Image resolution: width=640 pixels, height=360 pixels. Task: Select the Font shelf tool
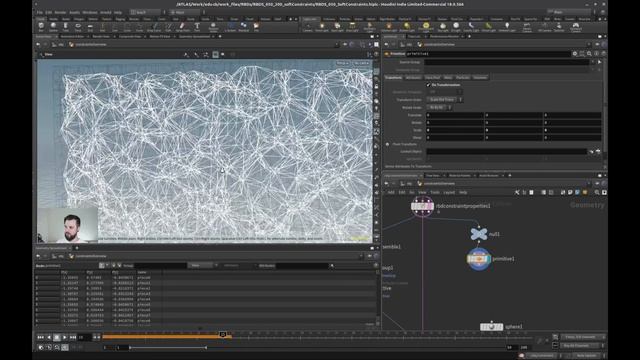pyautogui.click(x=197, y=27)
